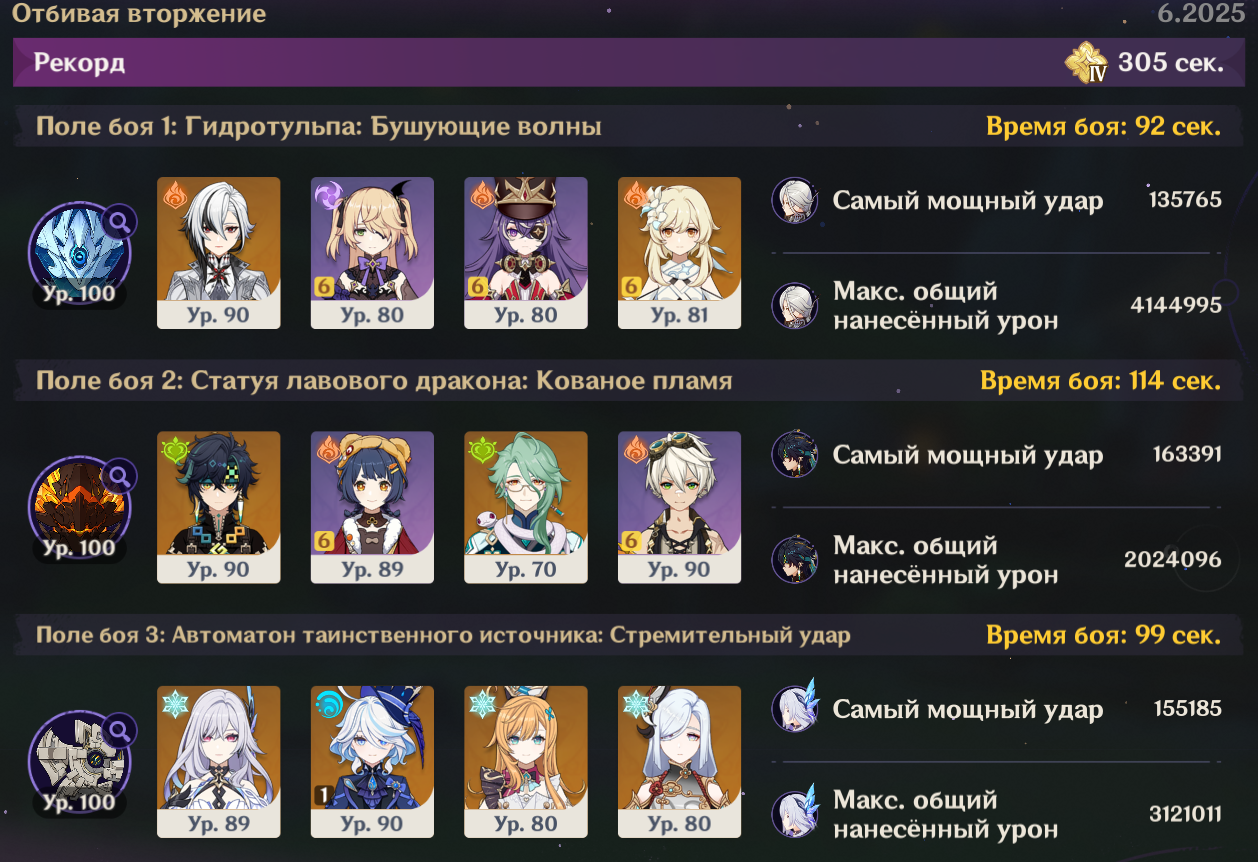Select the level 89 Pyro character with bear hat

coord(373,507)
